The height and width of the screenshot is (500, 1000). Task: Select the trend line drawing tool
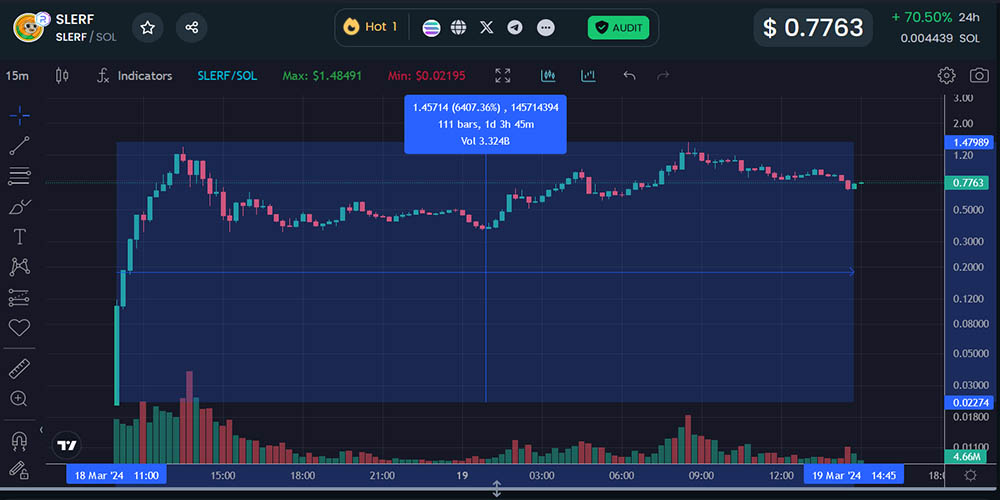point(19,146)
